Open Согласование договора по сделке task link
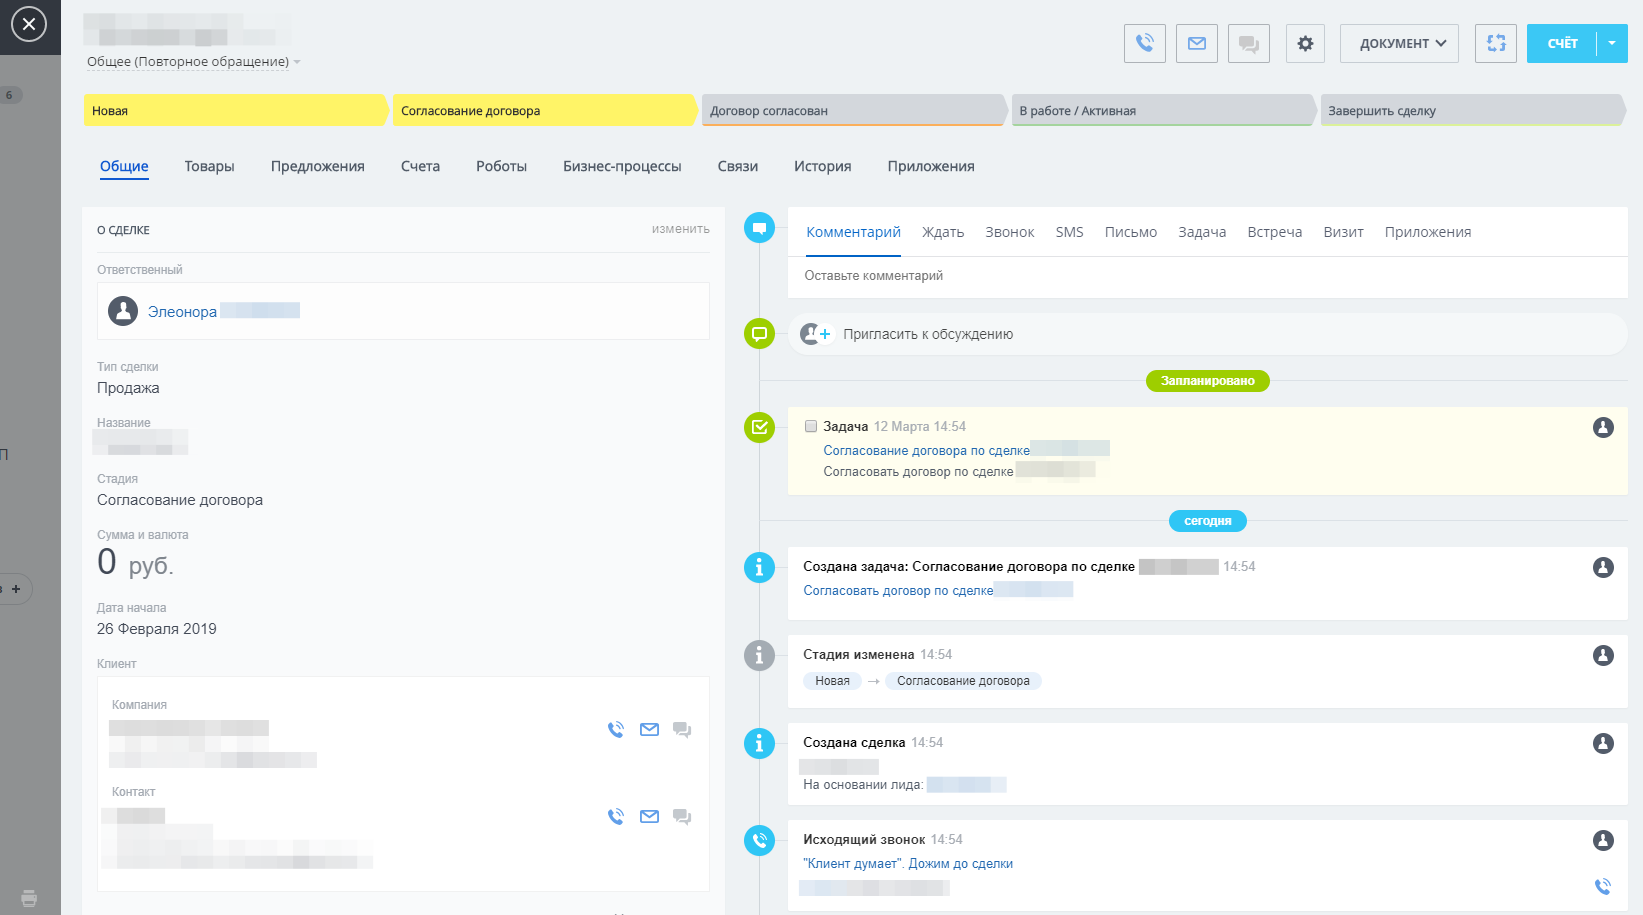The image size is (1643, 915). click(x=926, y=451)
